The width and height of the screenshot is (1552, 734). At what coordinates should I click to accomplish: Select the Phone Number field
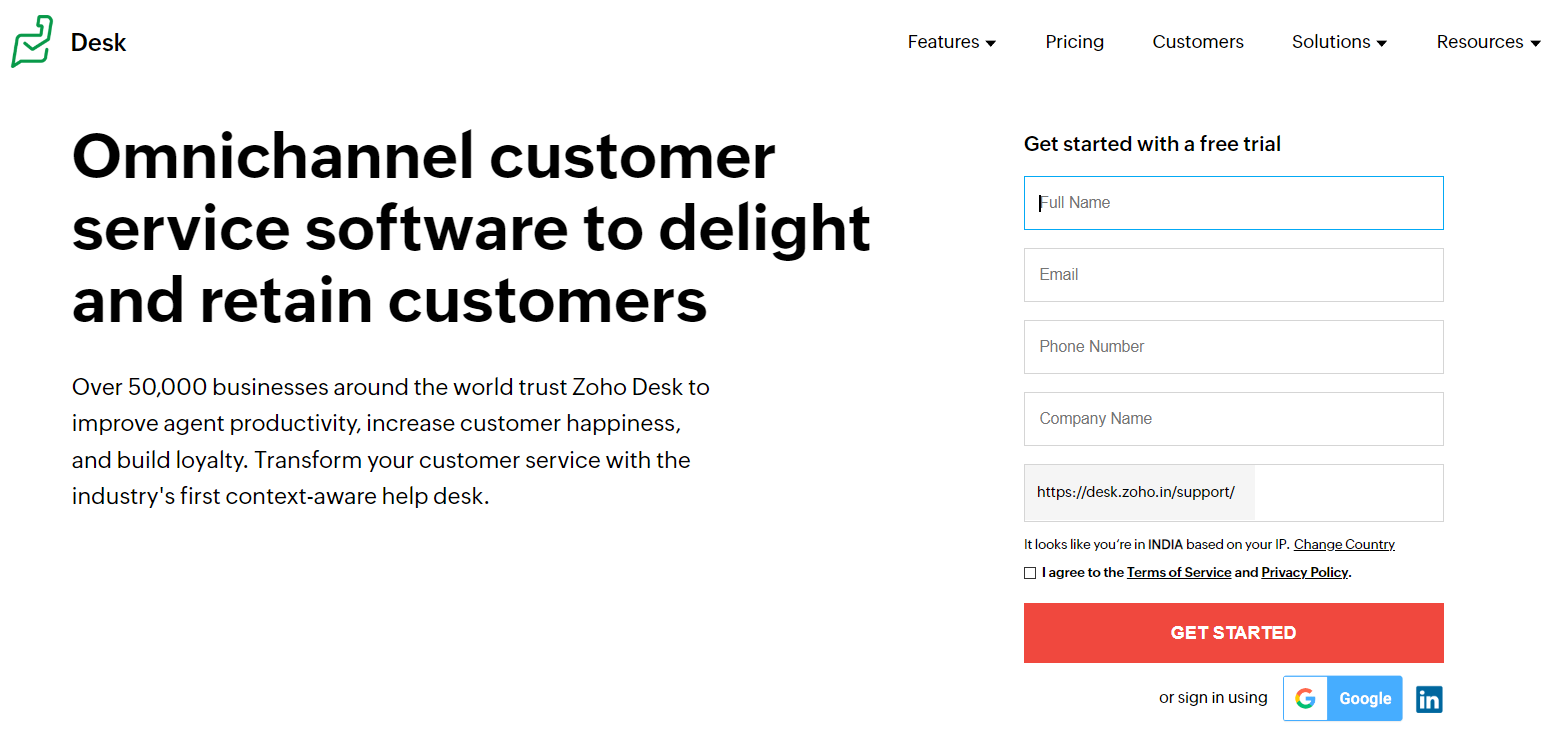(x=1233, y=347)
